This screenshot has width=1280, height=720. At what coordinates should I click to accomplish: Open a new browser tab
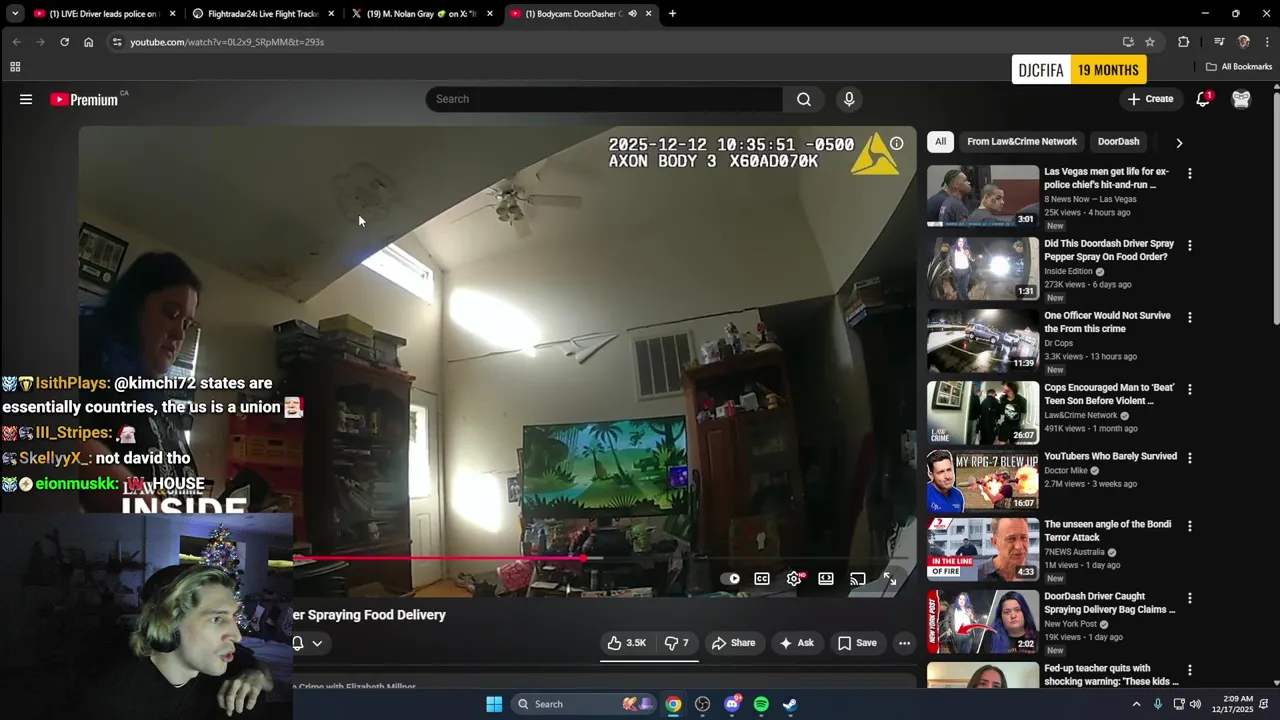[x=672, y=14]
